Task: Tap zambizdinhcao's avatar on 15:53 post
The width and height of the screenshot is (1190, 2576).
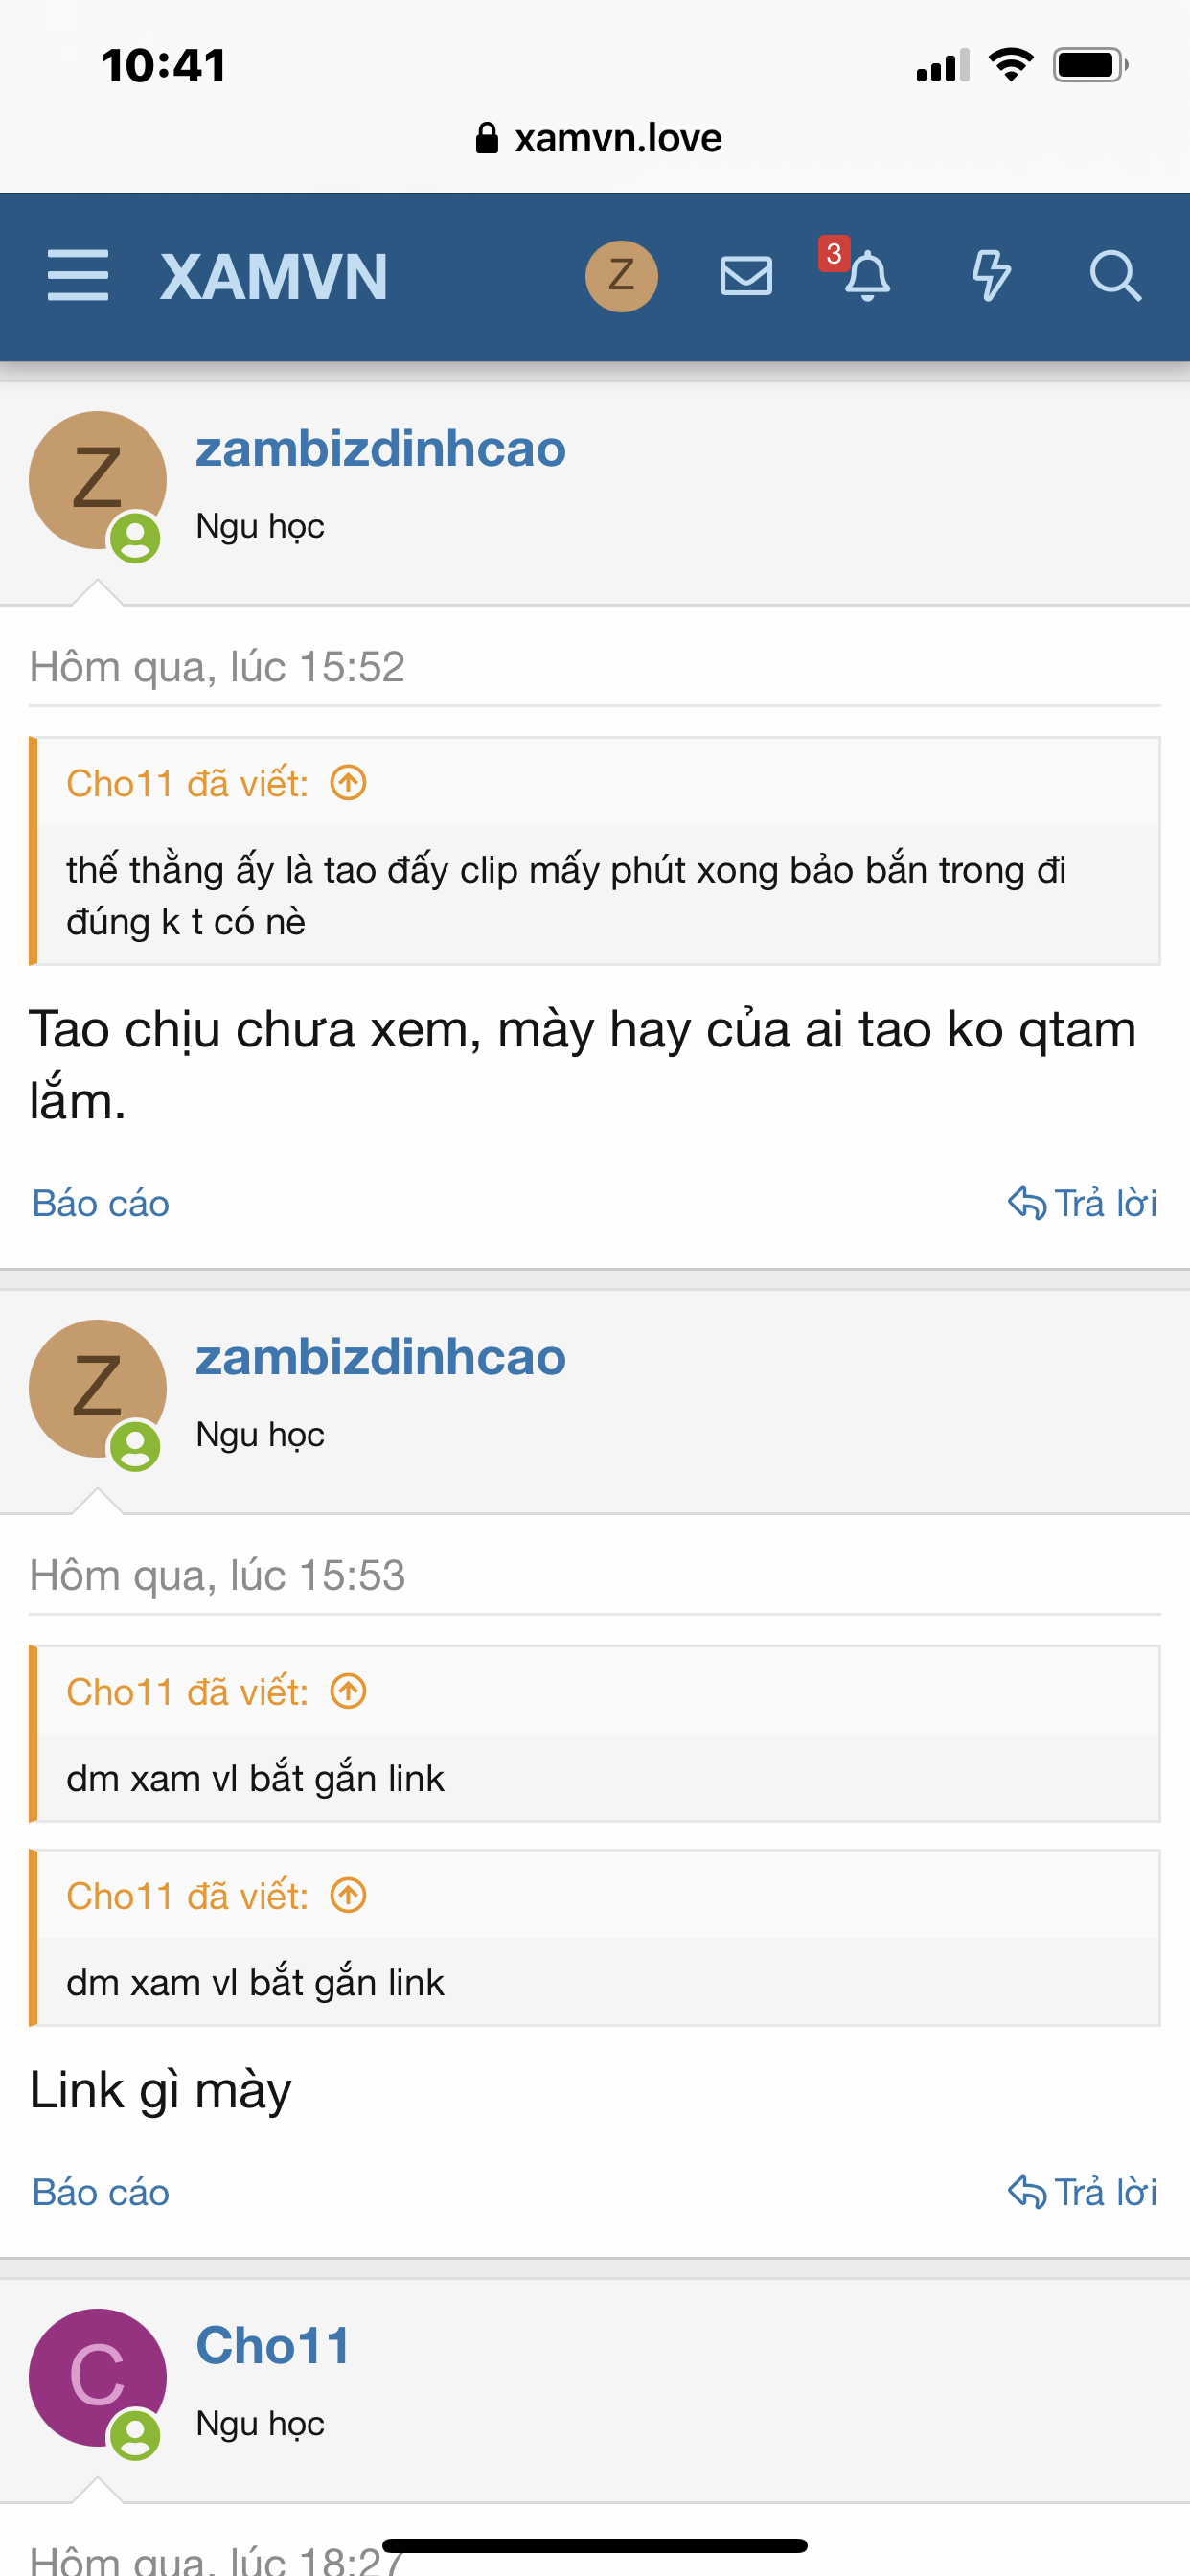Action: [97, 1388]
